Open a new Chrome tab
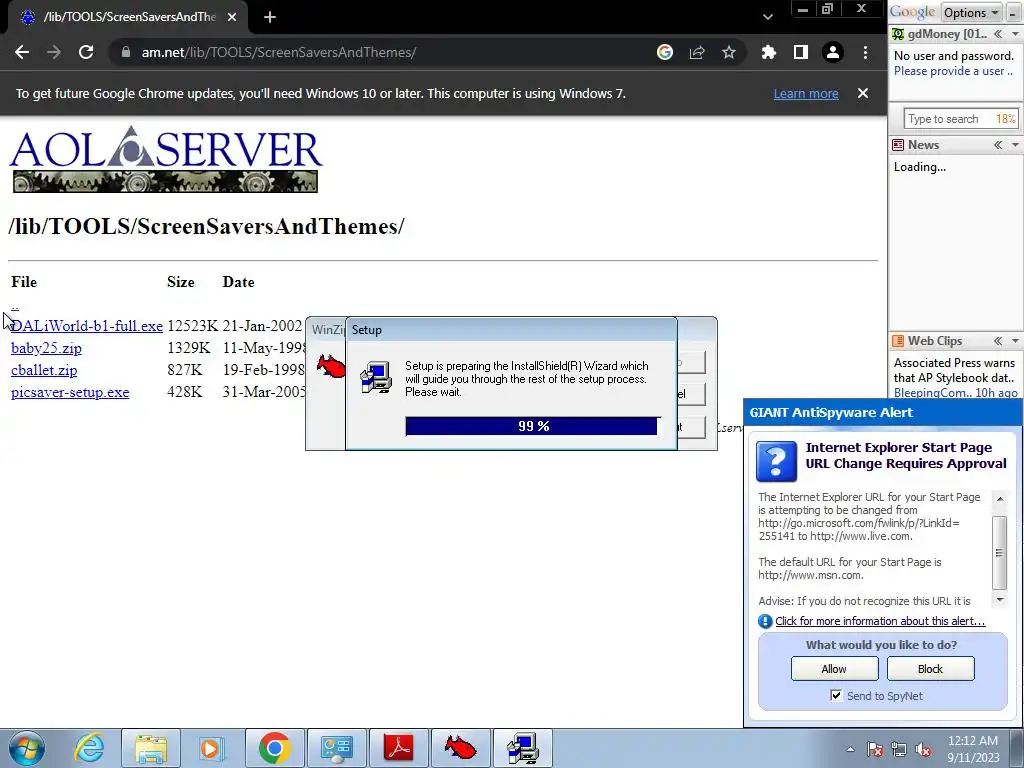 pos(270,17)
